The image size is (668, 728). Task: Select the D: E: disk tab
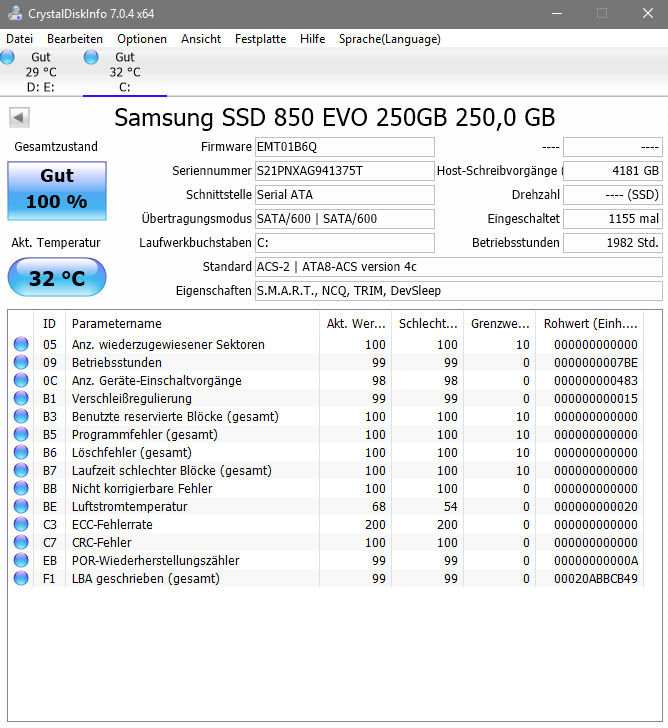click(41, 72)
